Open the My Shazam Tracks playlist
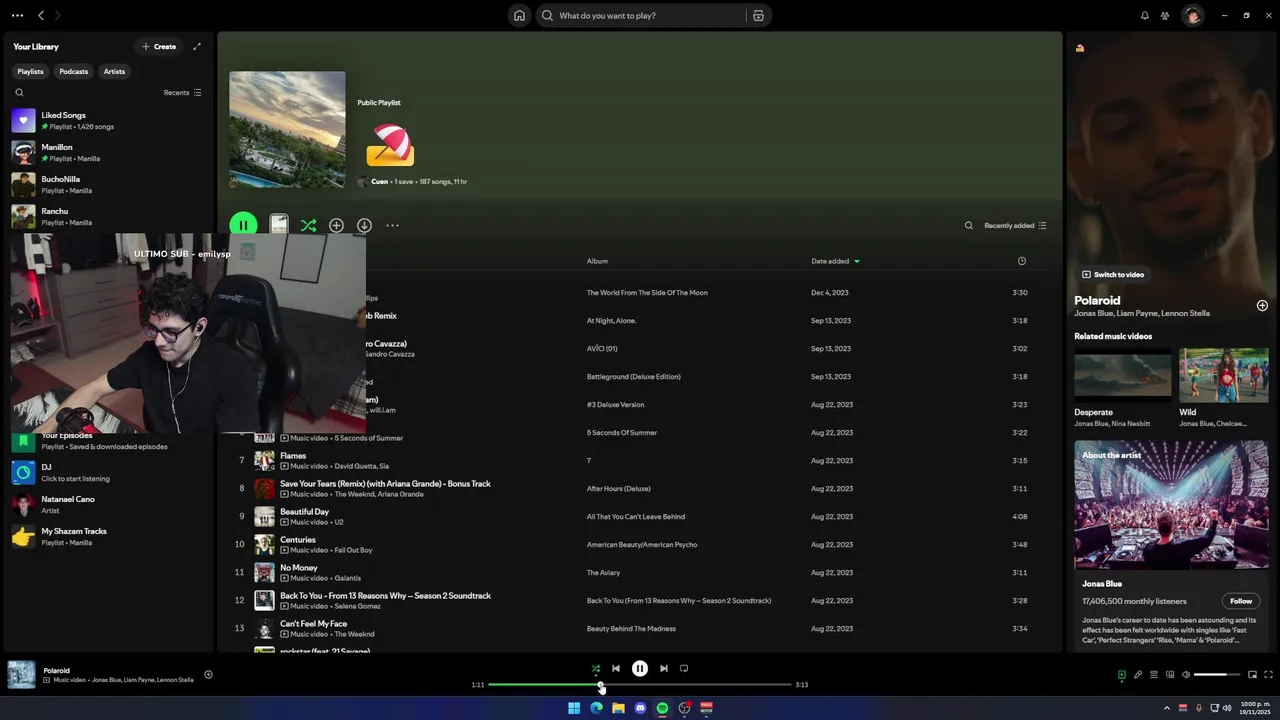 tap(108, 537)
